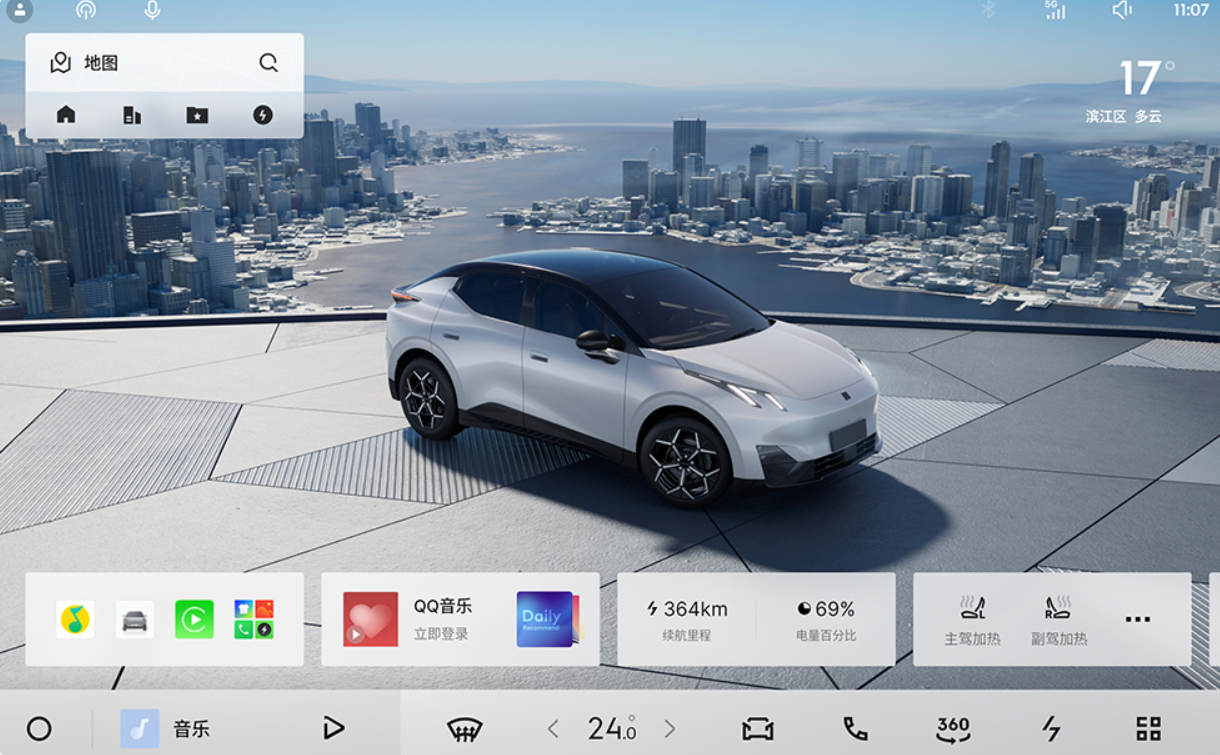Toggle 主驾加热 driver seat heating
The image size is (1220, 755).
[972, 620]
